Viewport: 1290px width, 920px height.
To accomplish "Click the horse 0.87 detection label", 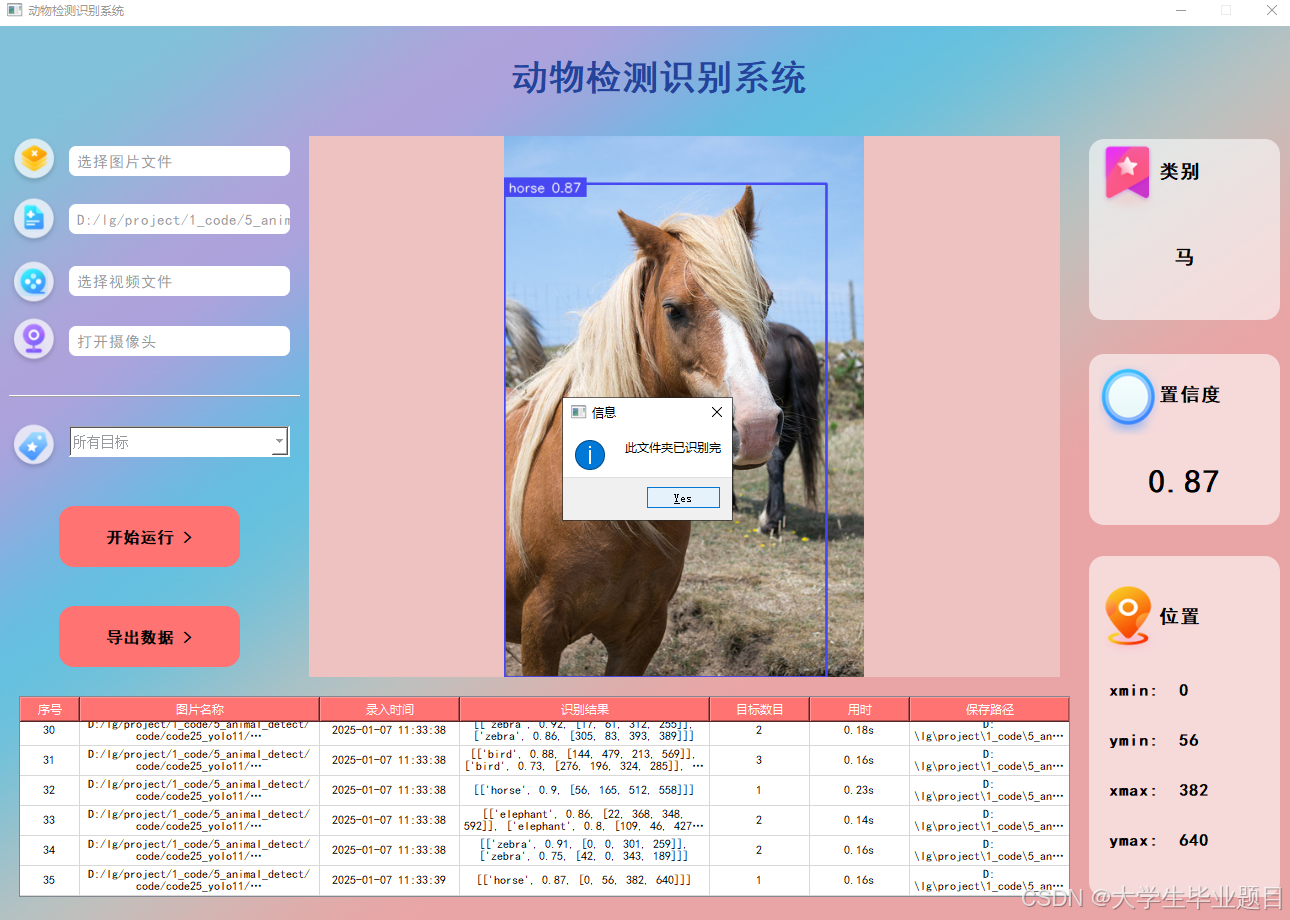I will tap(545, 188).
